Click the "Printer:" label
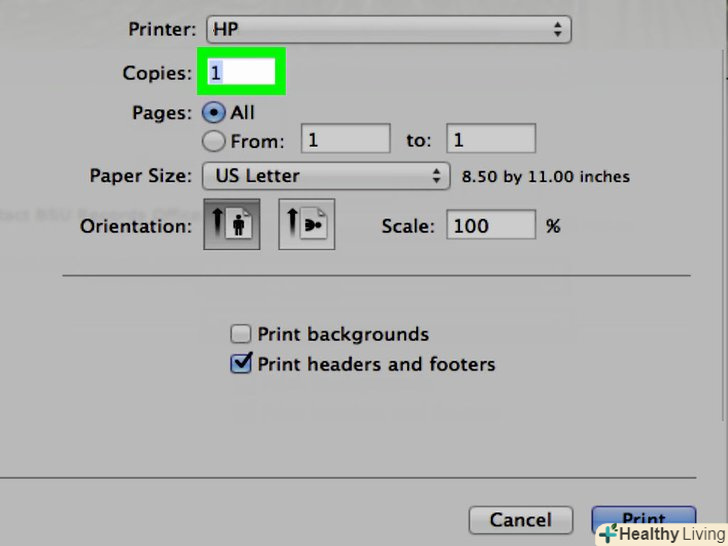This screenshot has width=728, height=546. 162,30
